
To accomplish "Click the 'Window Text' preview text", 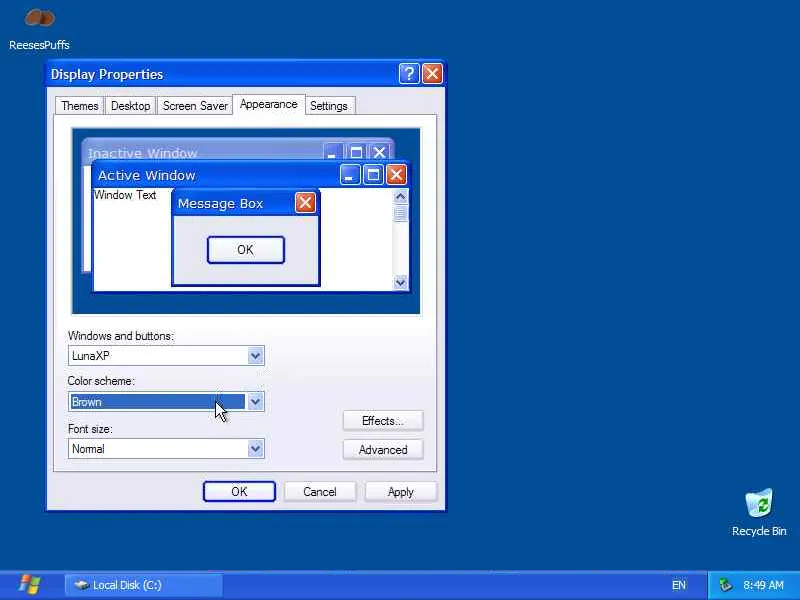I will coord(125,195).
